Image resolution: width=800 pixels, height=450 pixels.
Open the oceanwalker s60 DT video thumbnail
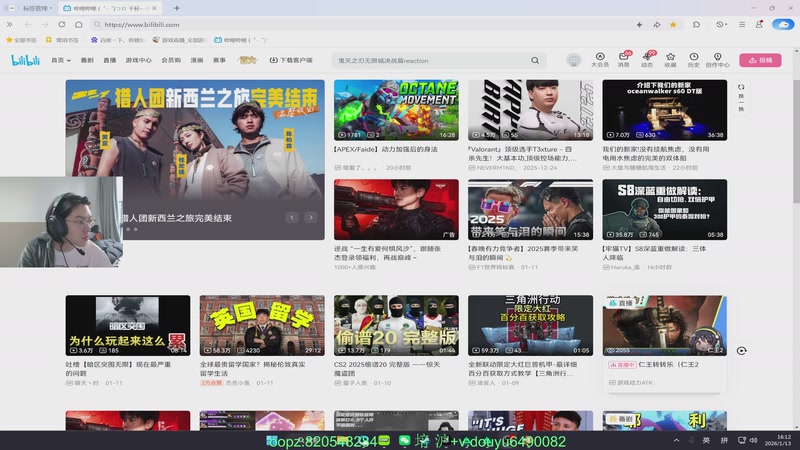coord(665,110)
